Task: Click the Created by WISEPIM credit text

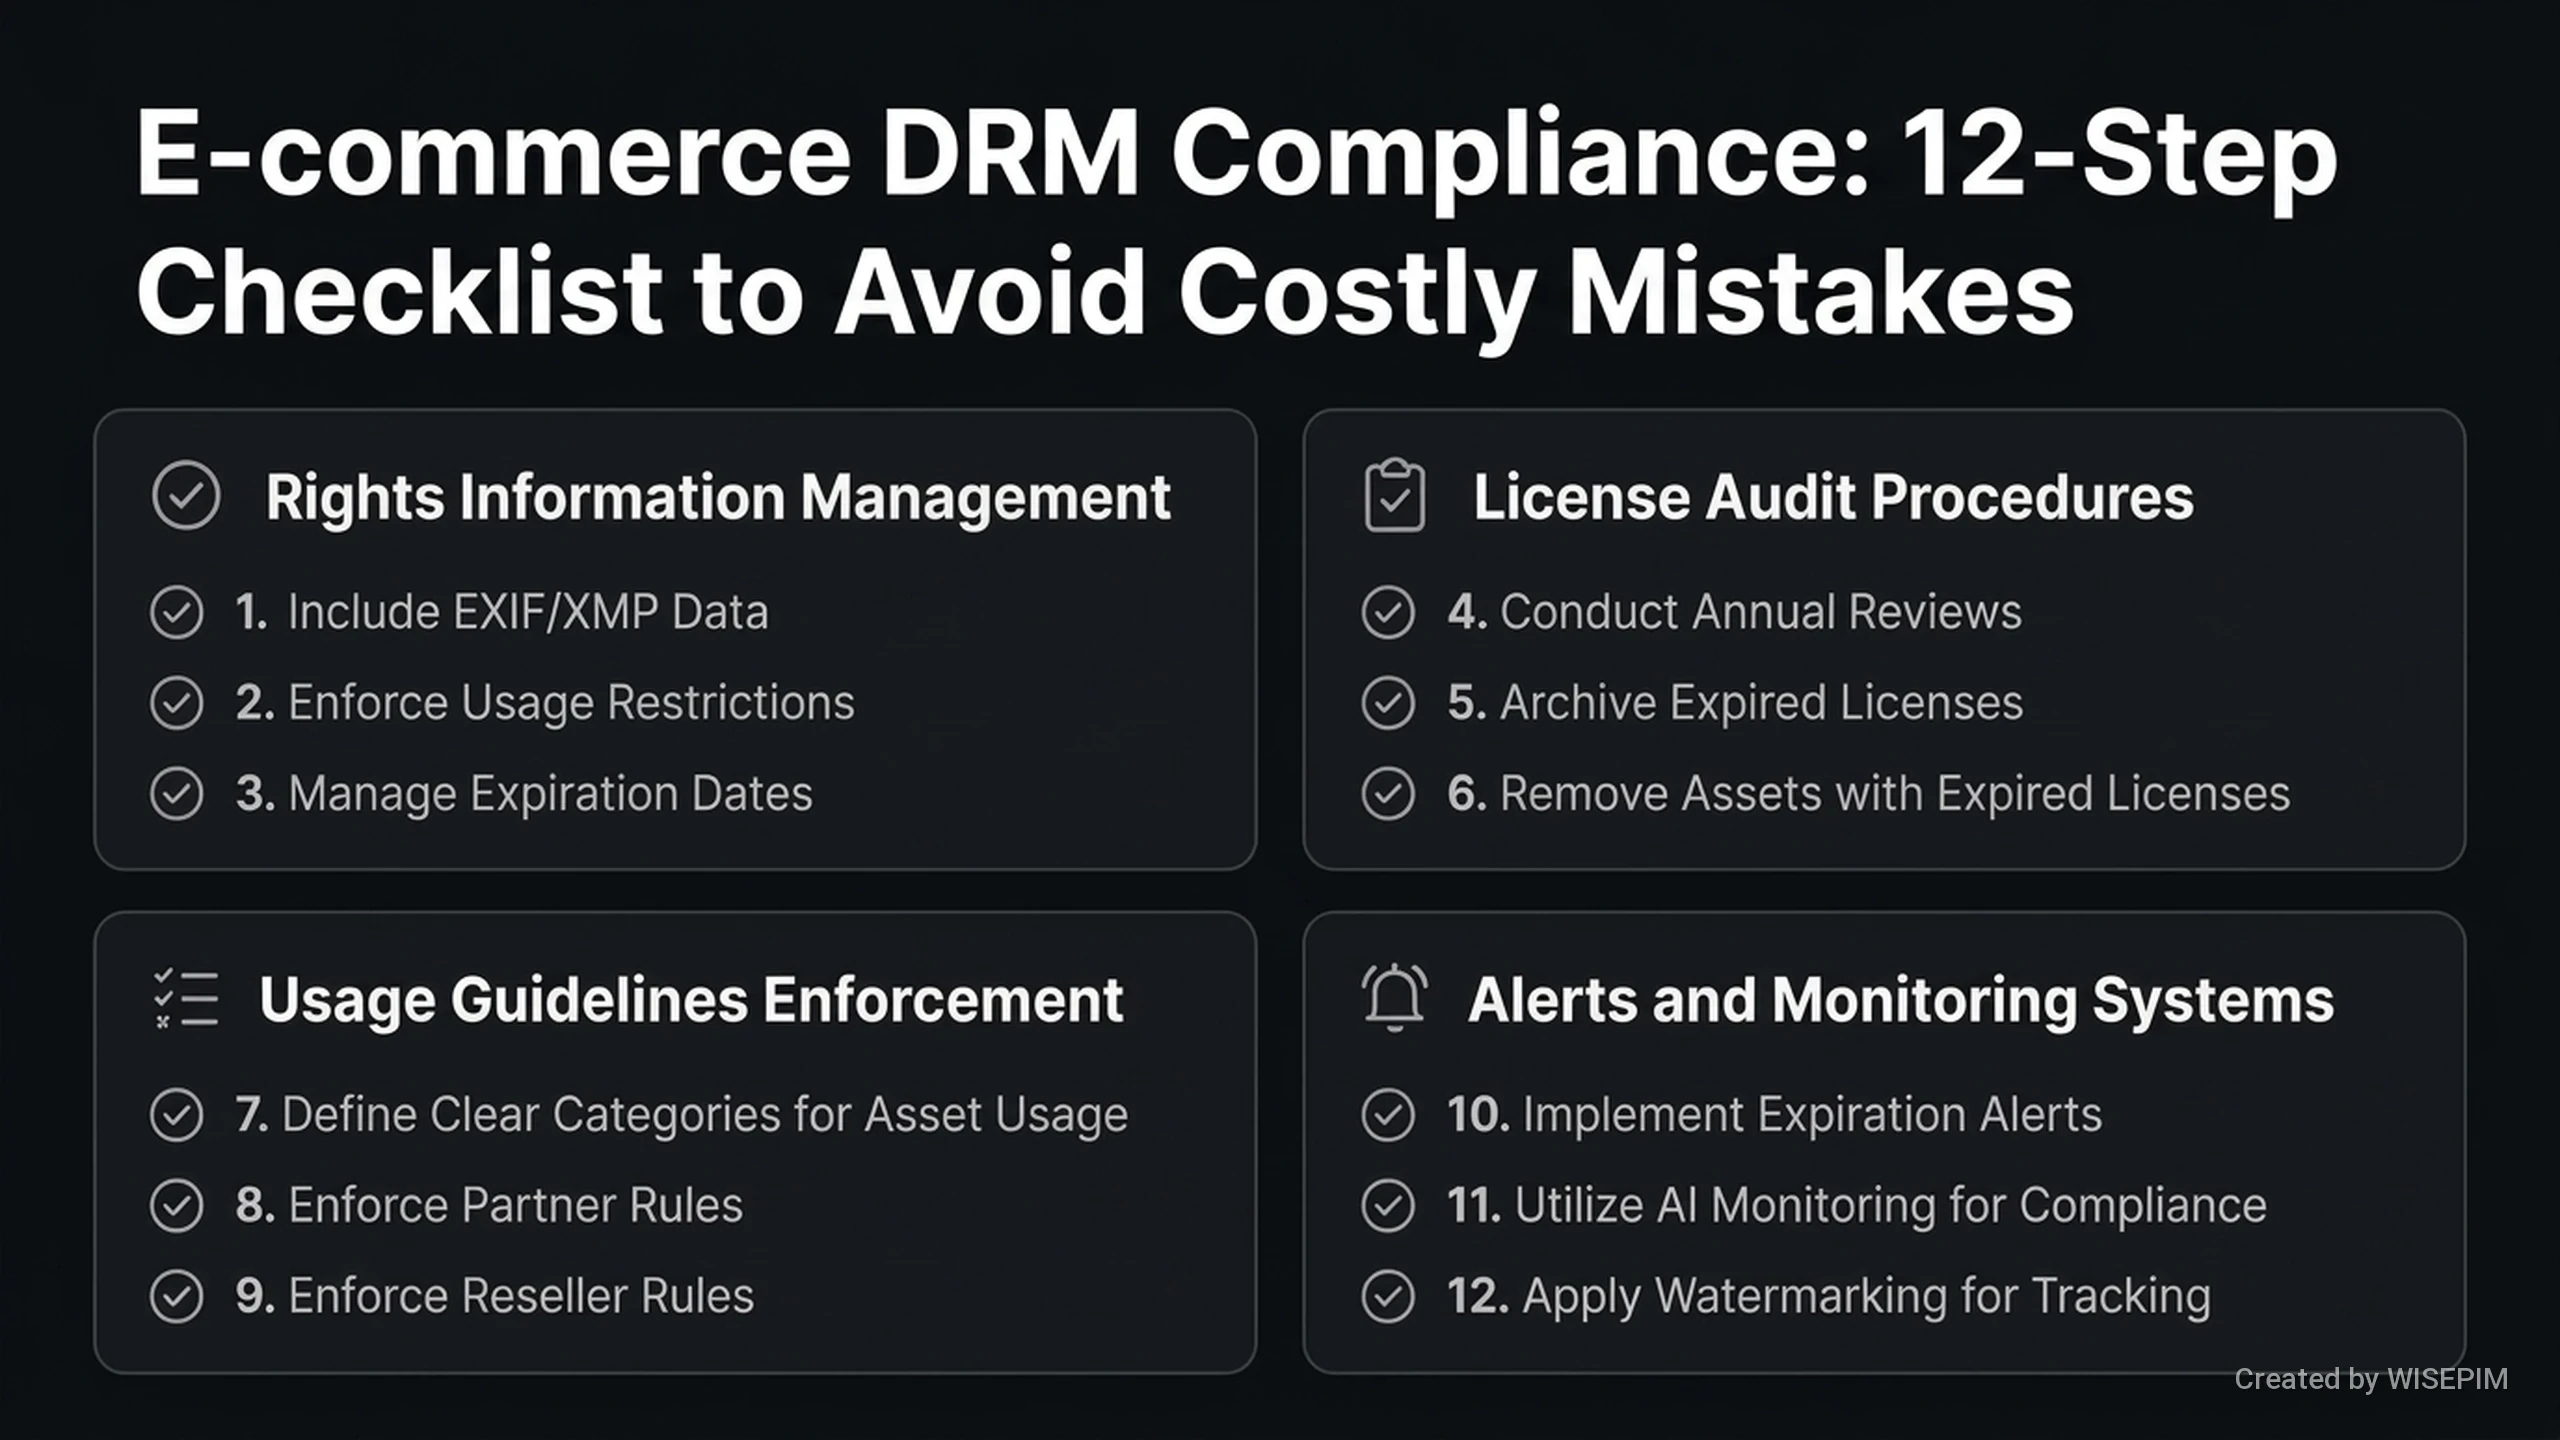Action: (2371, 1379)
